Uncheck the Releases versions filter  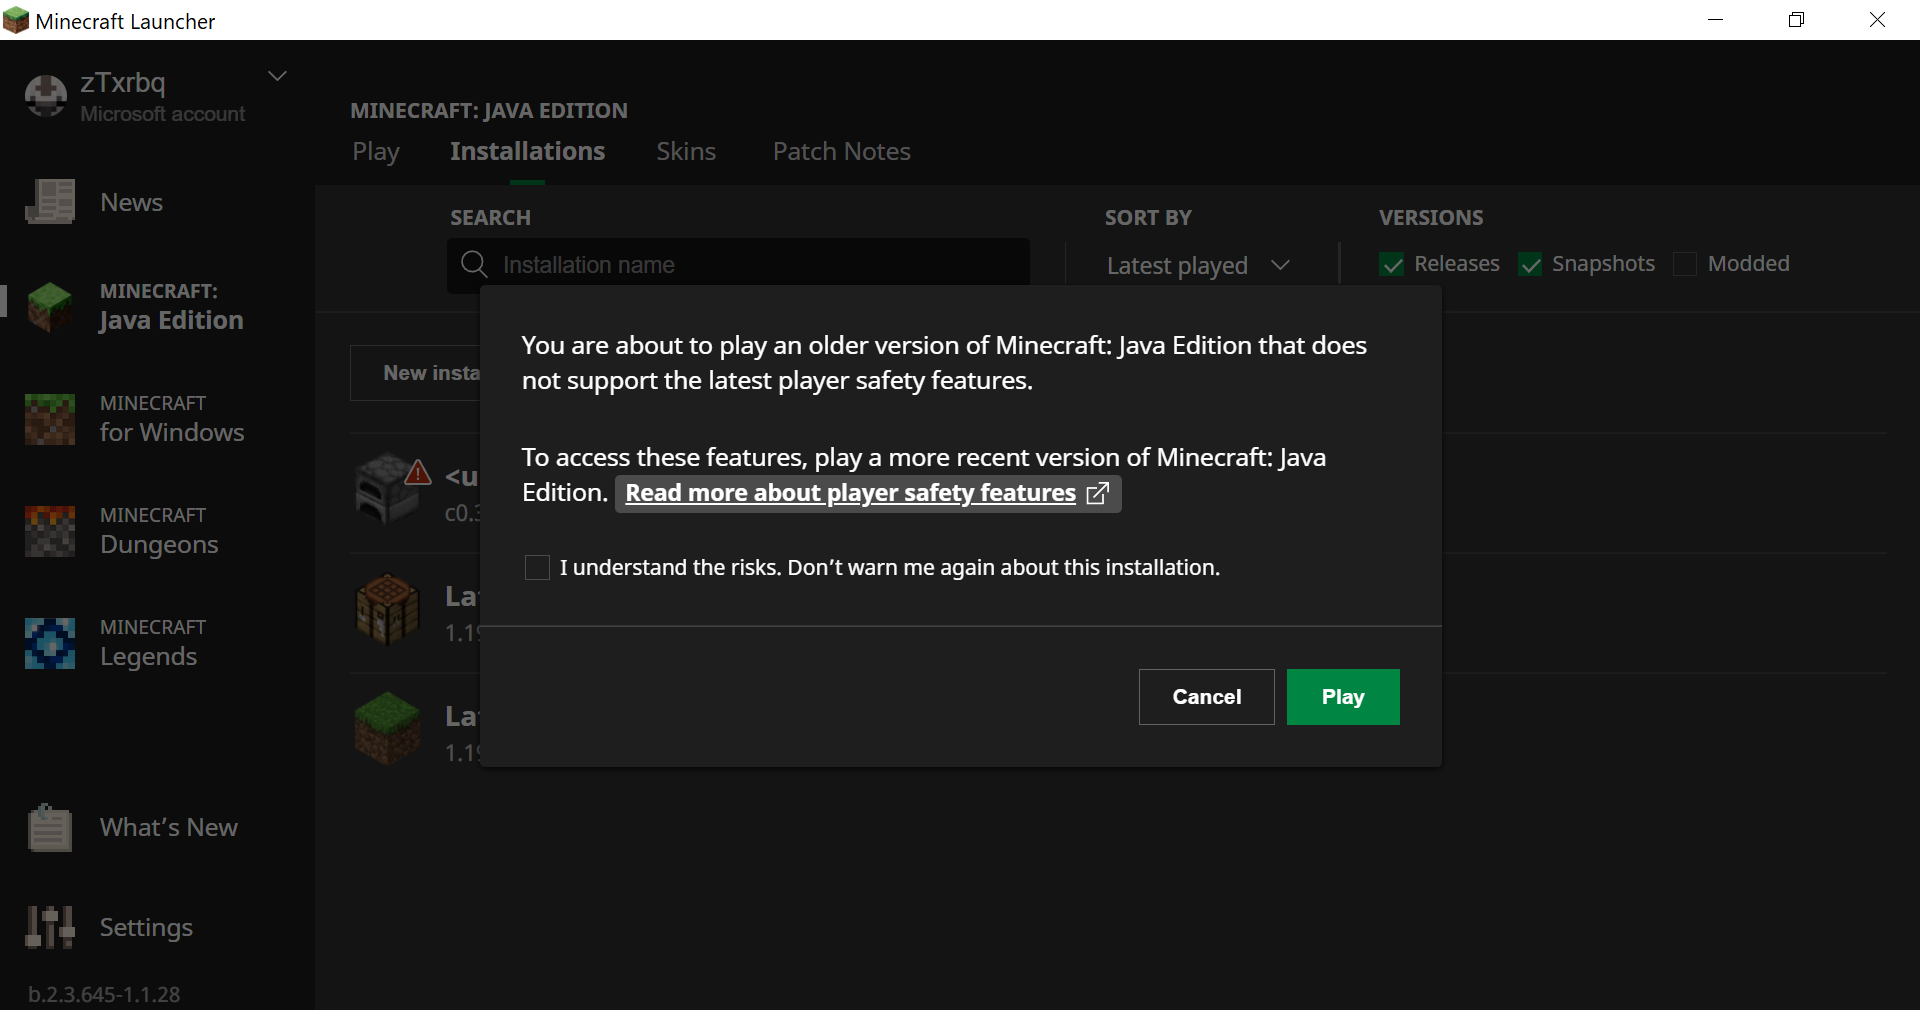click(x=1391, y=264)
